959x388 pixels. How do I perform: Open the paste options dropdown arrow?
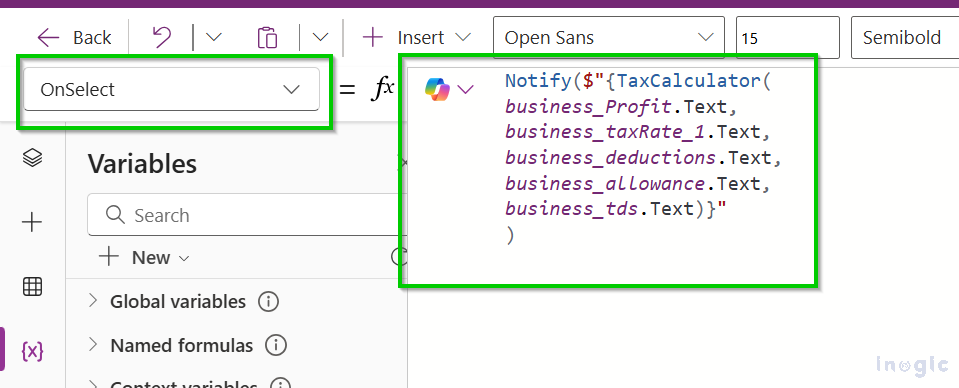coord(320,37)
